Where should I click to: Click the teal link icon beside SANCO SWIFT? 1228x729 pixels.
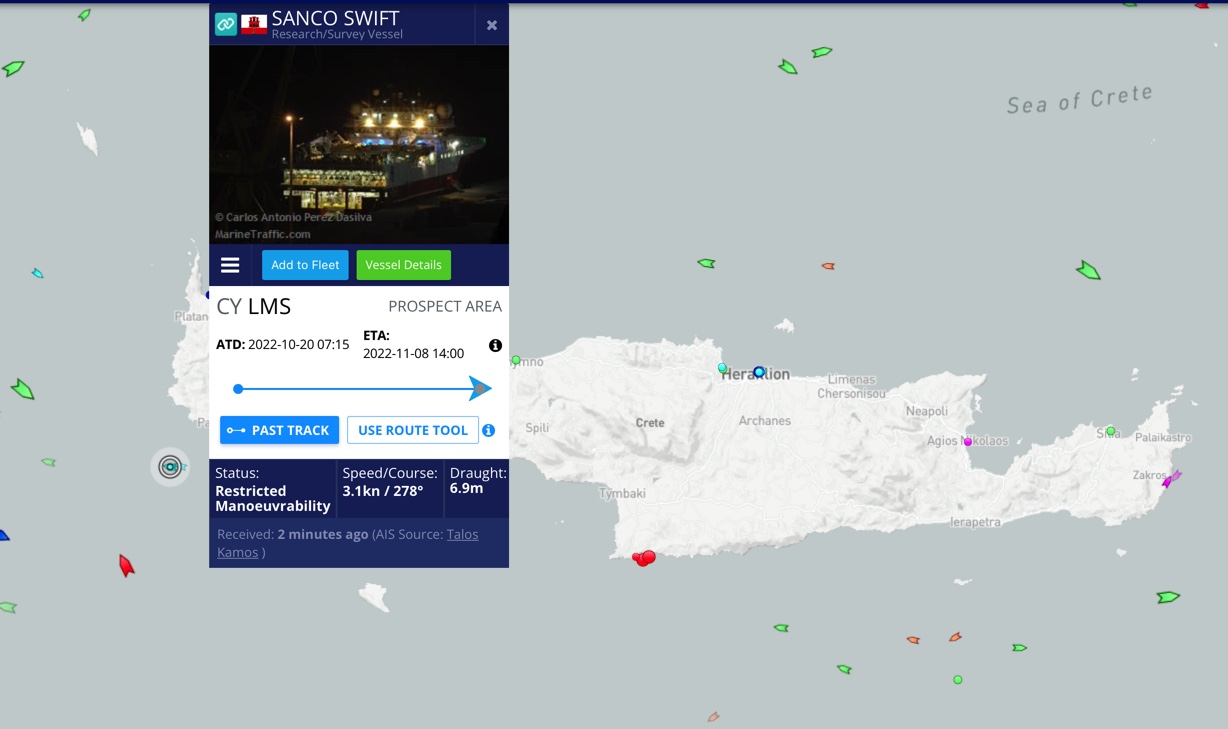point(226,24)
